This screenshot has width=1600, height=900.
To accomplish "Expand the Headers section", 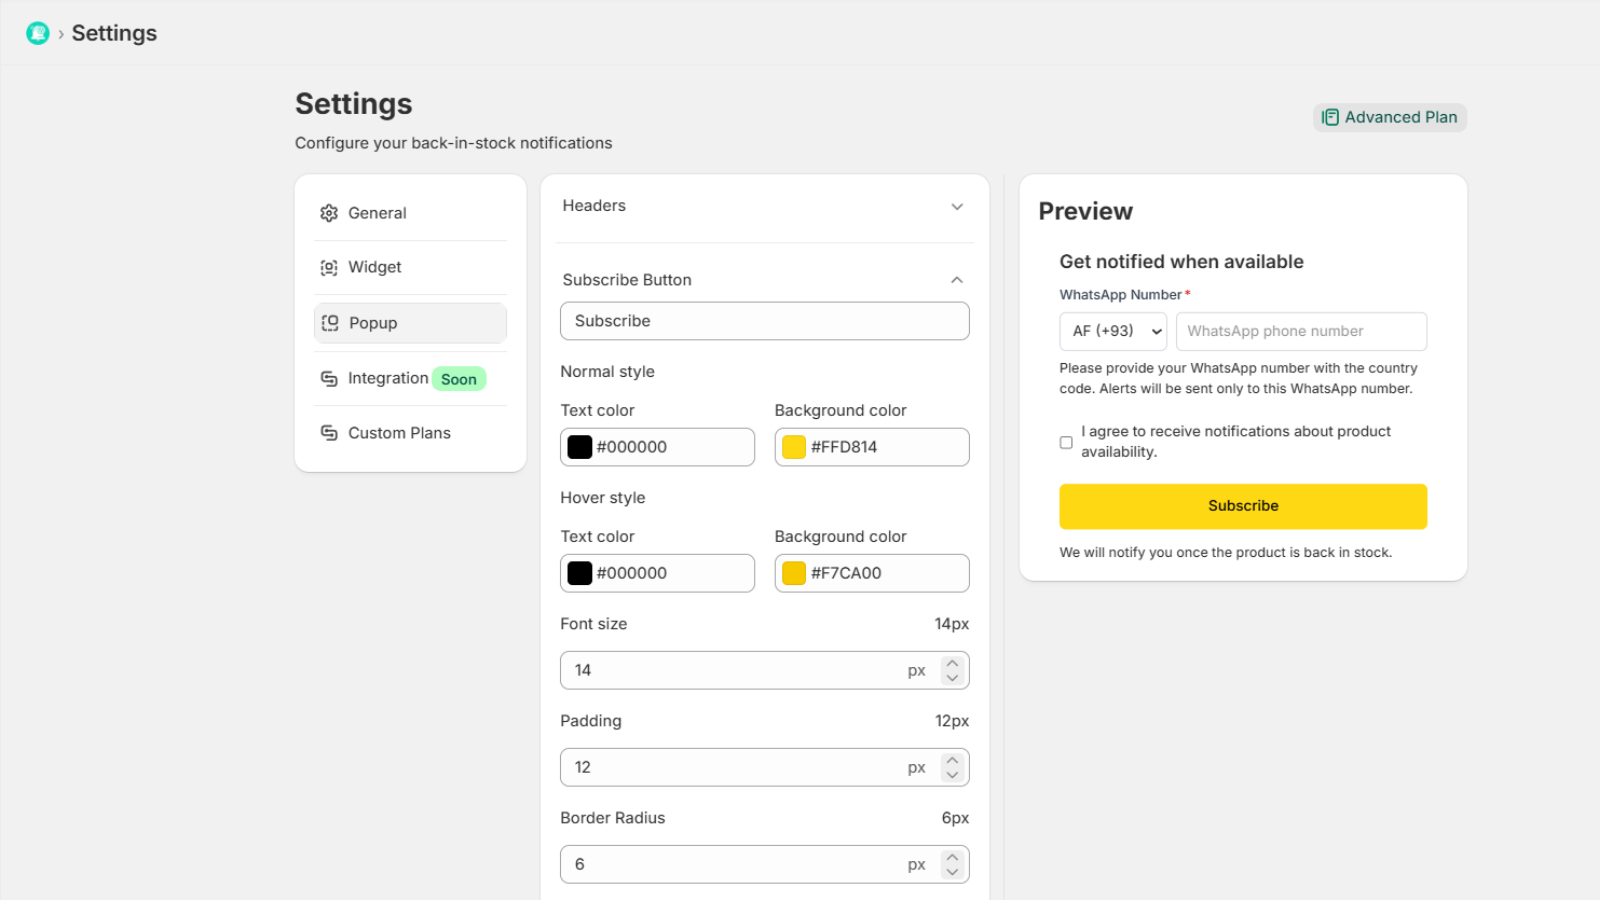I will tap(957, 207).
